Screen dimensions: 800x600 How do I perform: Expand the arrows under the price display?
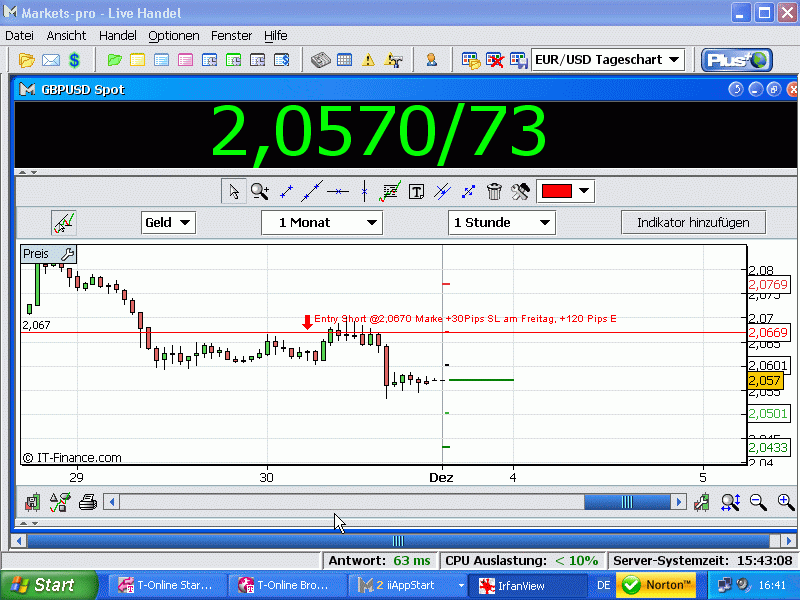tap(28, 172)
